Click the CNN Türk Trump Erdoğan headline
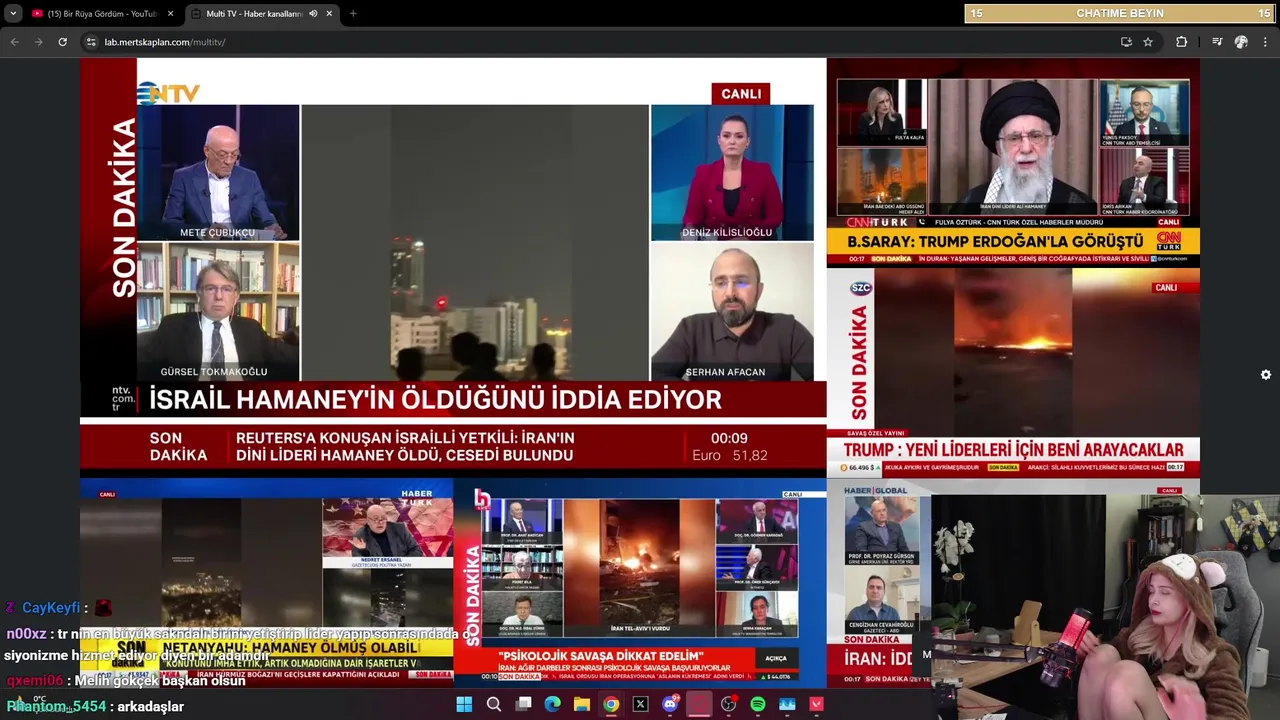 [995, 242]
